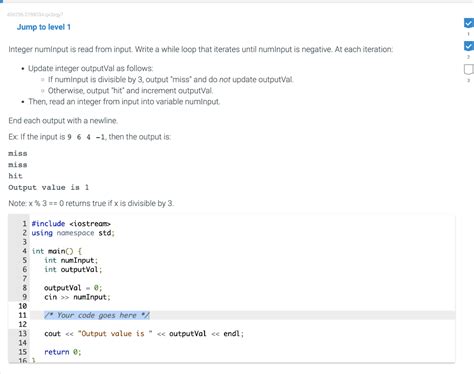Image resolution: width=474 pixels, height=374 pixels.
Task: Click the 'outputVal = 0;' statement
Action: tap(73, 288)
